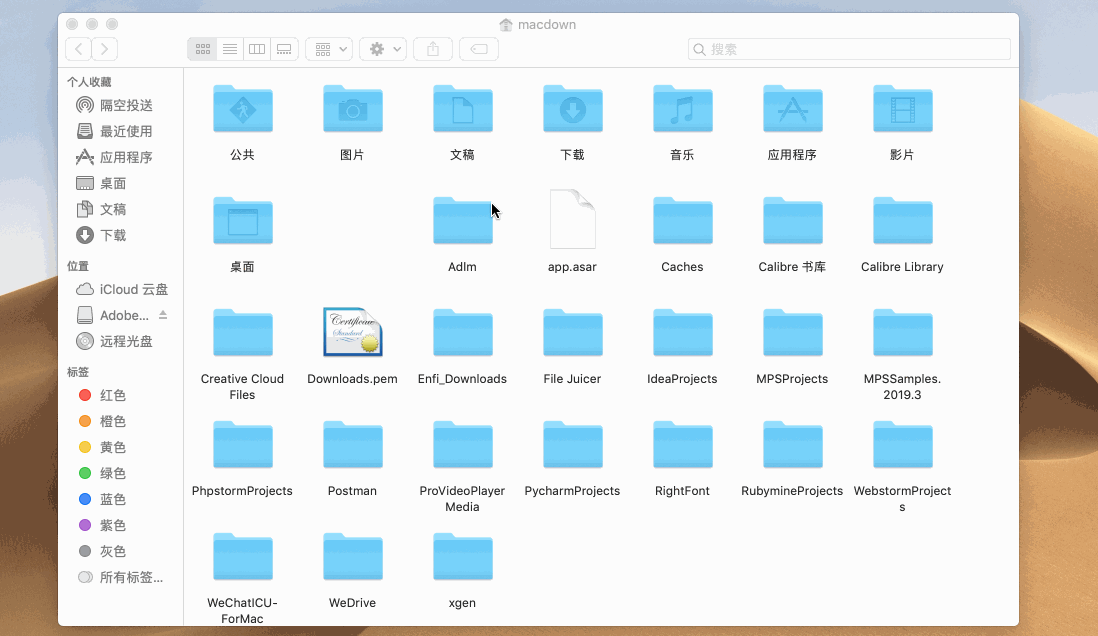The image size is (1098, 636).
Task: Switch to cover flow view
Action: [x=283, y=48]
